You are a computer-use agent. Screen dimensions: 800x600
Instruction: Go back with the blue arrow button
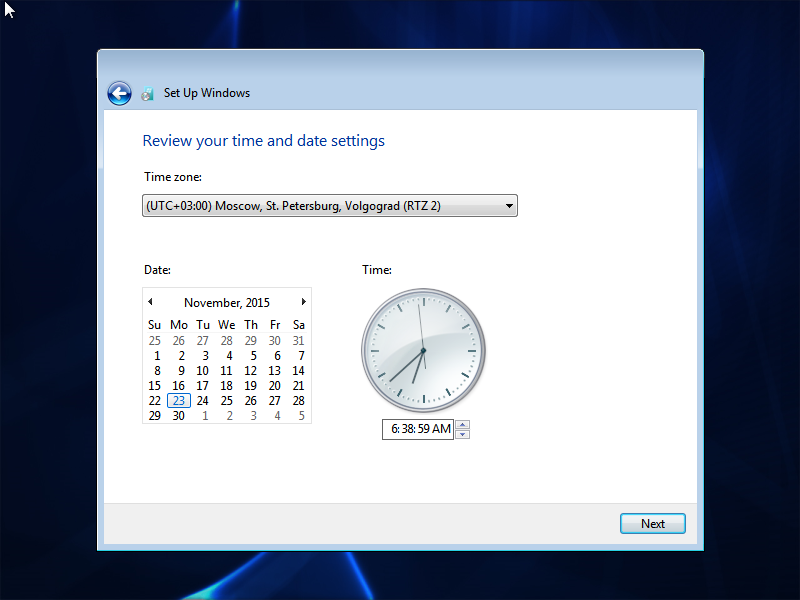coord(119,93)
